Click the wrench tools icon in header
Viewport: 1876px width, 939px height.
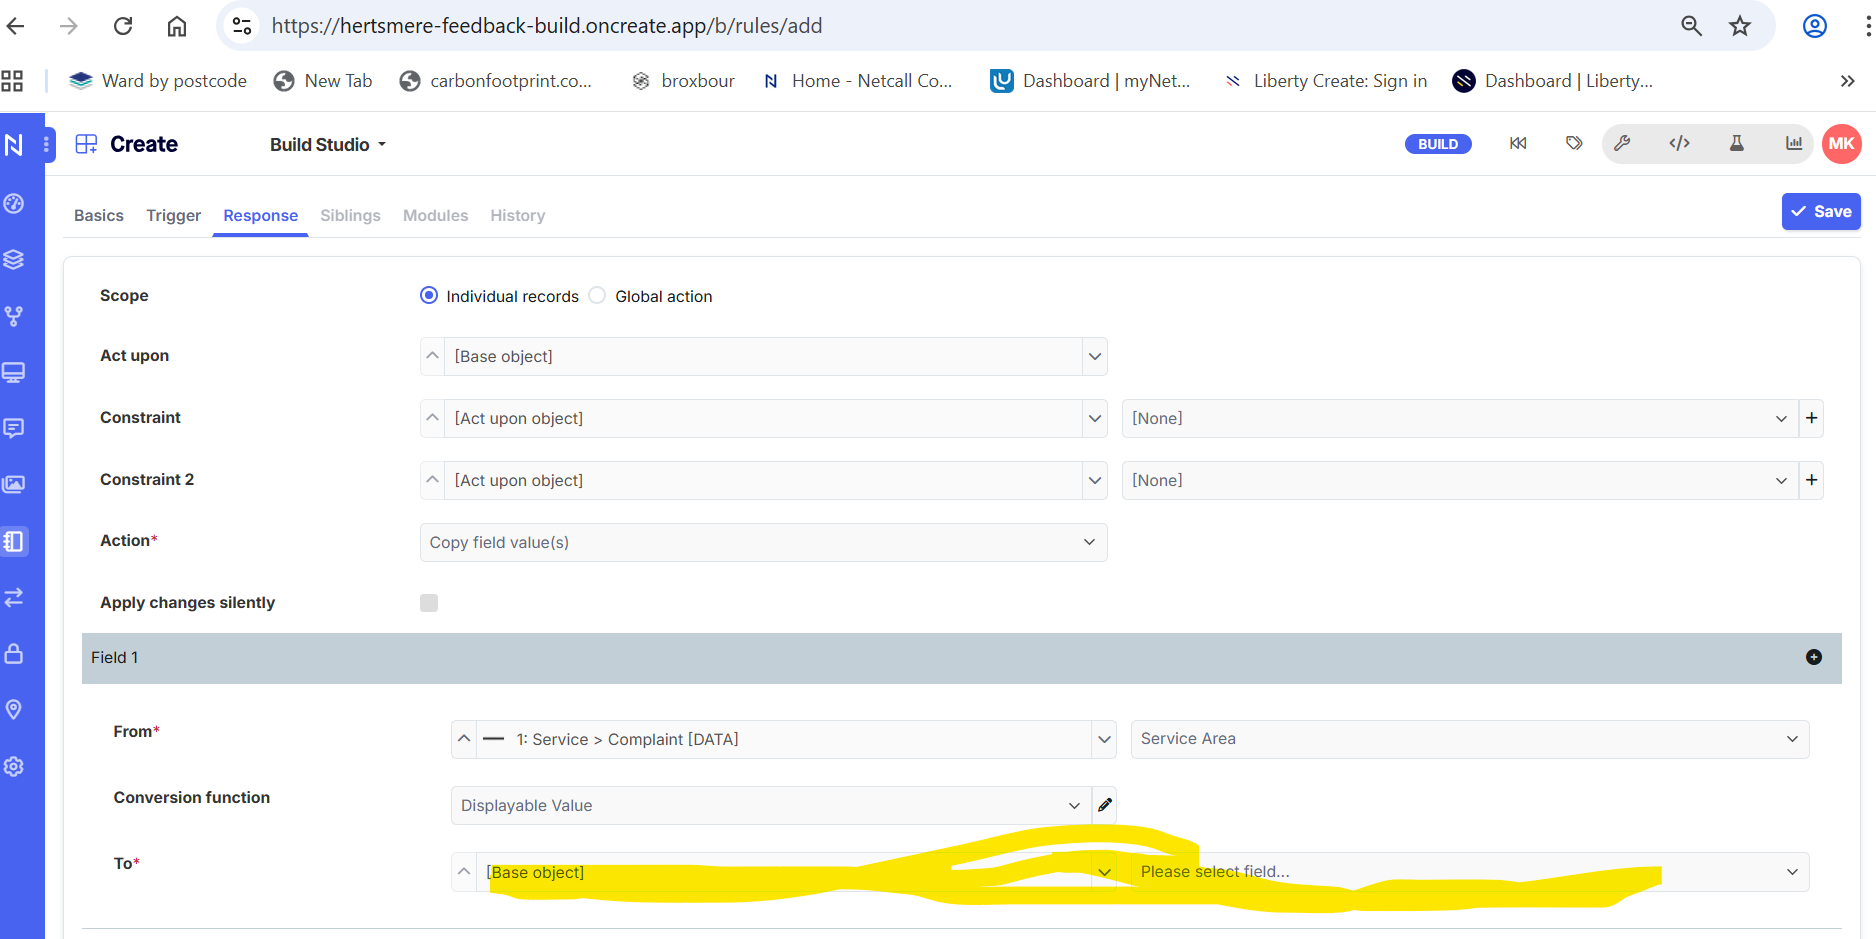click(x=1622, y=144)
